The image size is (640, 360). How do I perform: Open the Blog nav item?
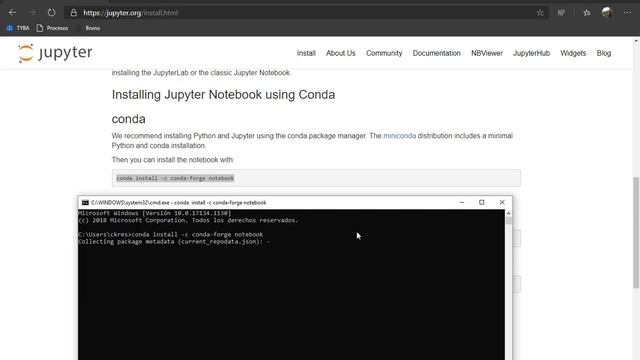point(604,53)
